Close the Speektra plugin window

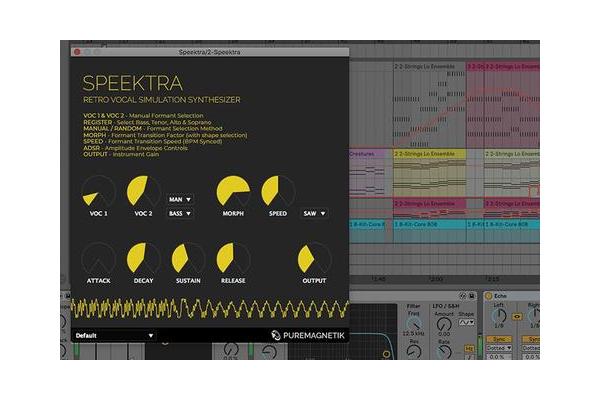[x=77, y=52]
